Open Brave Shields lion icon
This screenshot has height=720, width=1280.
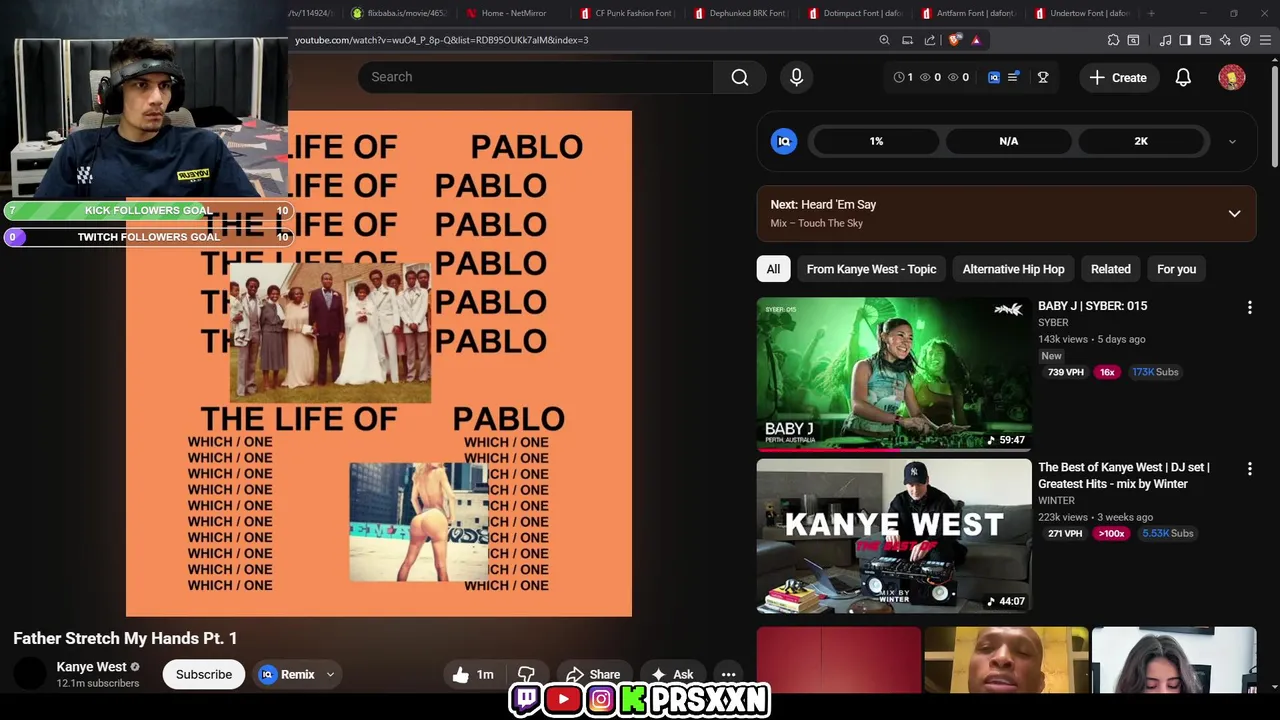[x=955, y=40]
